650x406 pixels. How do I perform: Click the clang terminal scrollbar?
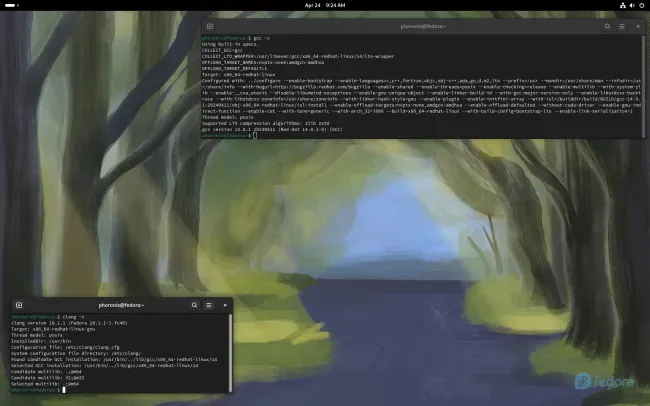pyautogui.click(x=230, y=353)
